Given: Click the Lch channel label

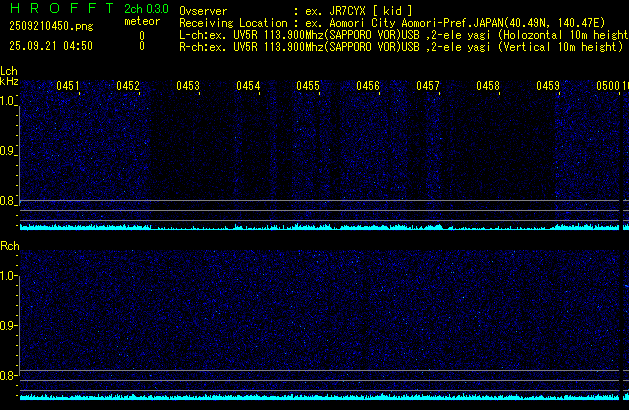Looking at the screenshot, I should point(9,71).
